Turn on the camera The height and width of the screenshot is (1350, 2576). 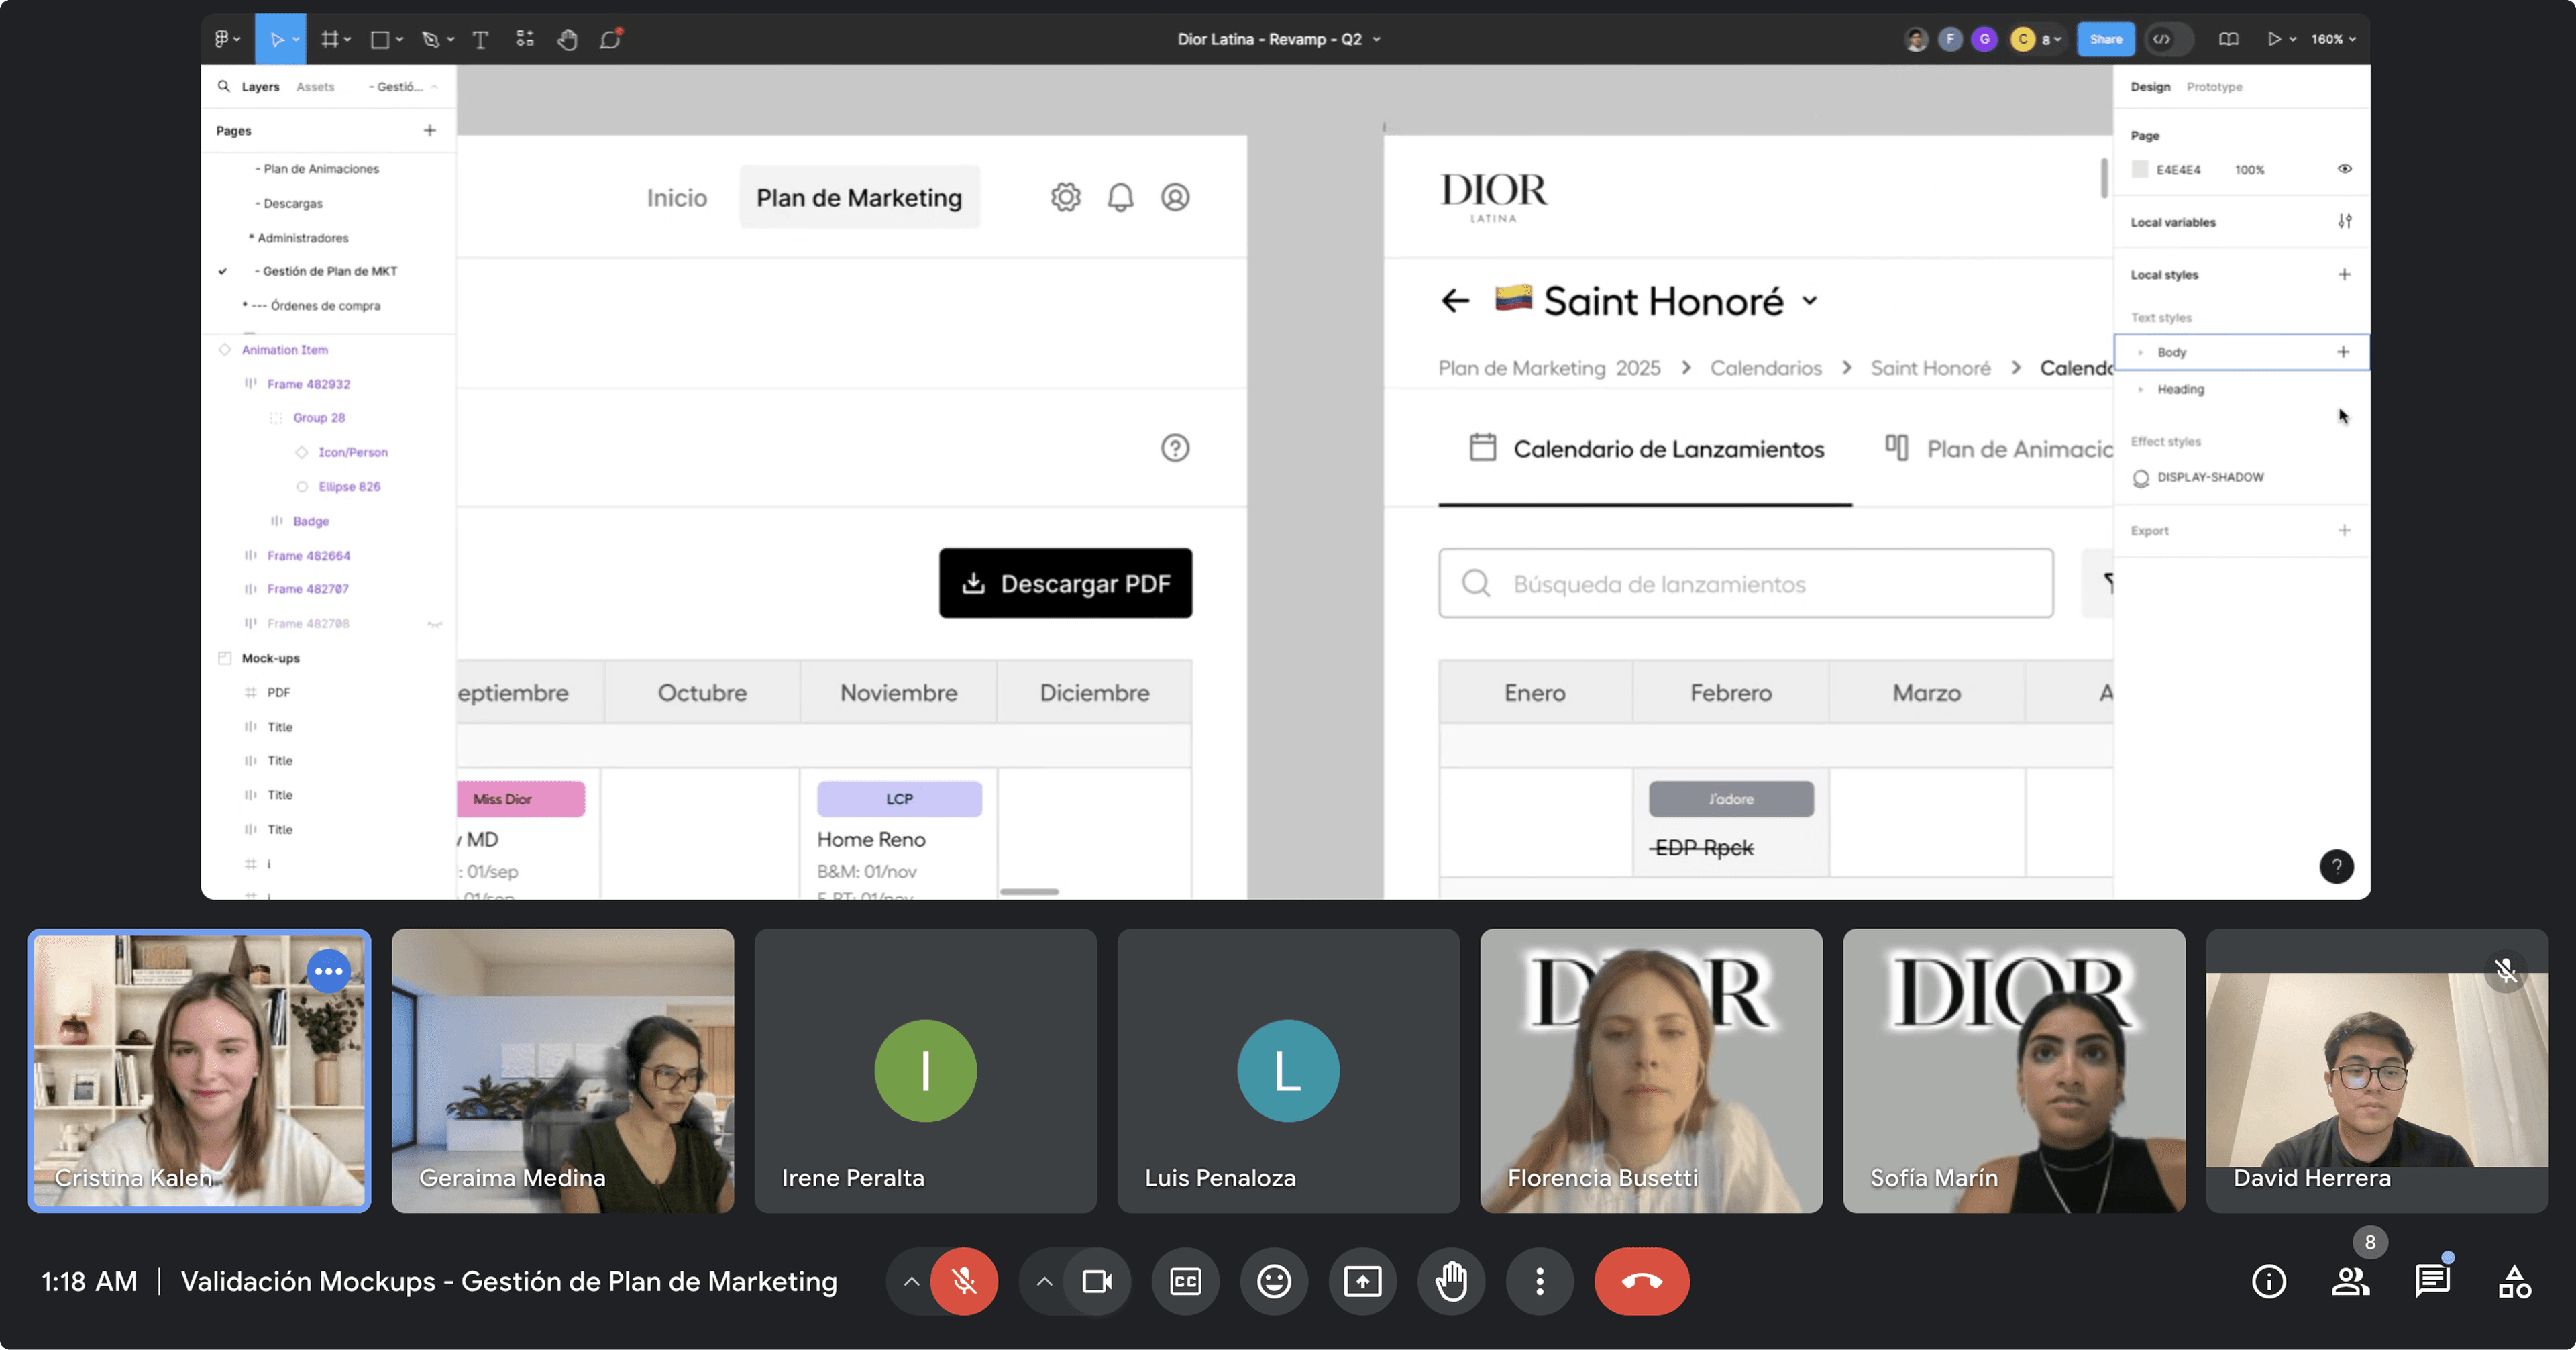pos(1097,1281)
